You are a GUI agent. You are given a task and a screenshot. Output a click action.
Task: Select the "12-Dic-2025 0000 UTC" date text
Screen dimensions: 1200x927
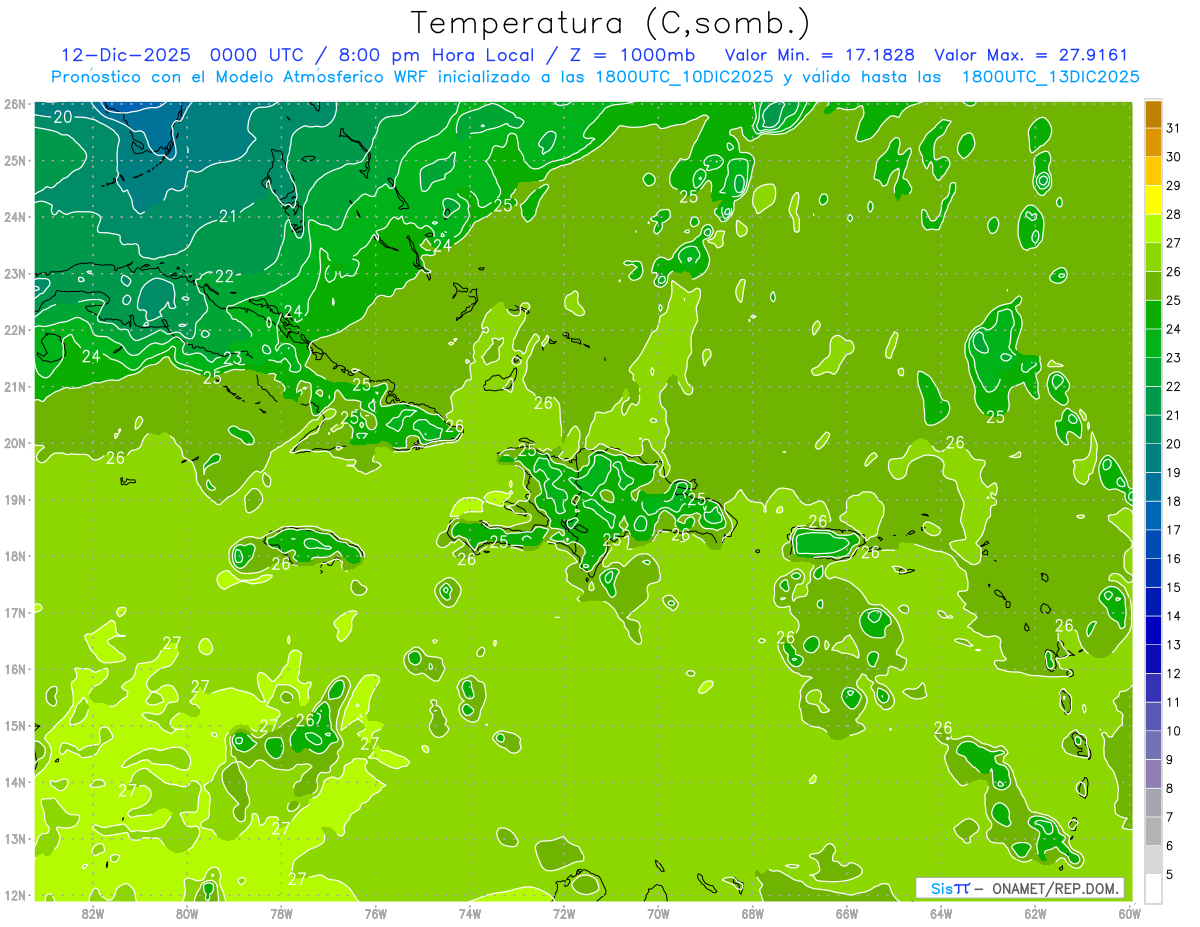(x=183, y=55)
